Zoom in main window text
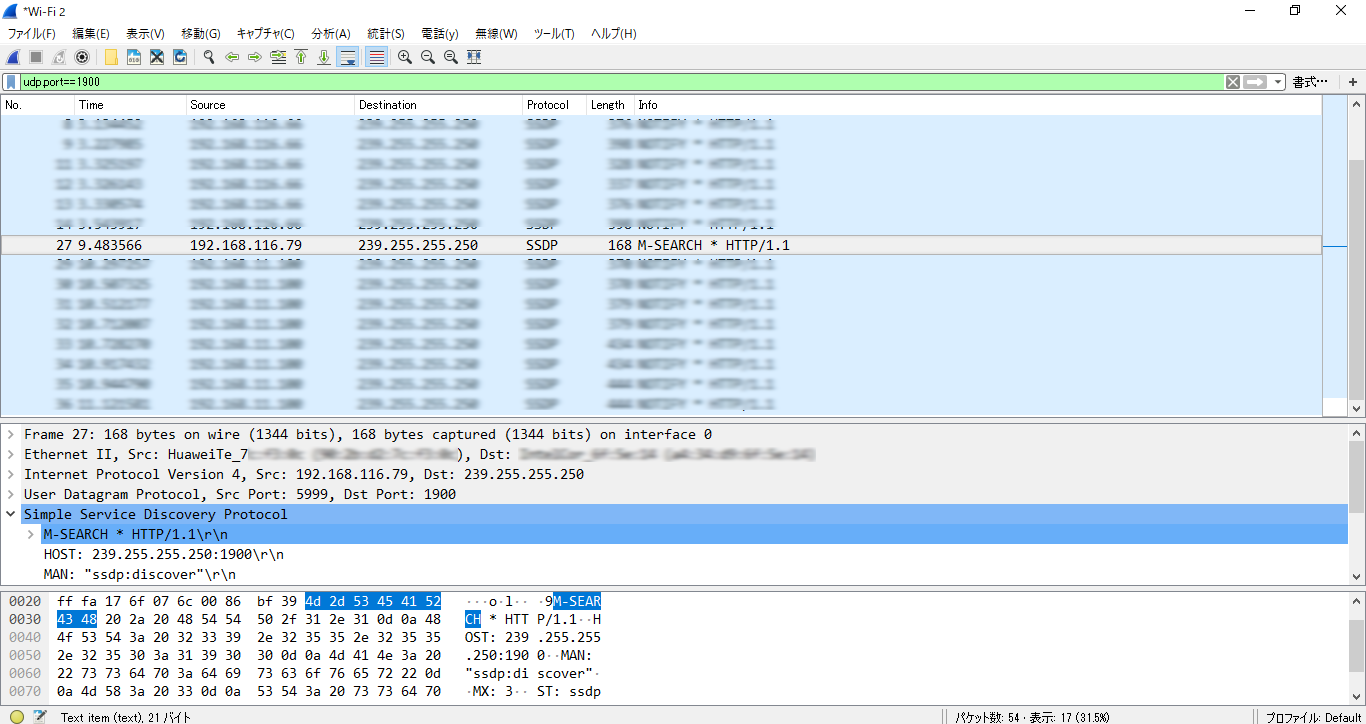This screenshot has height=724, width=1366. pos(405,57)
